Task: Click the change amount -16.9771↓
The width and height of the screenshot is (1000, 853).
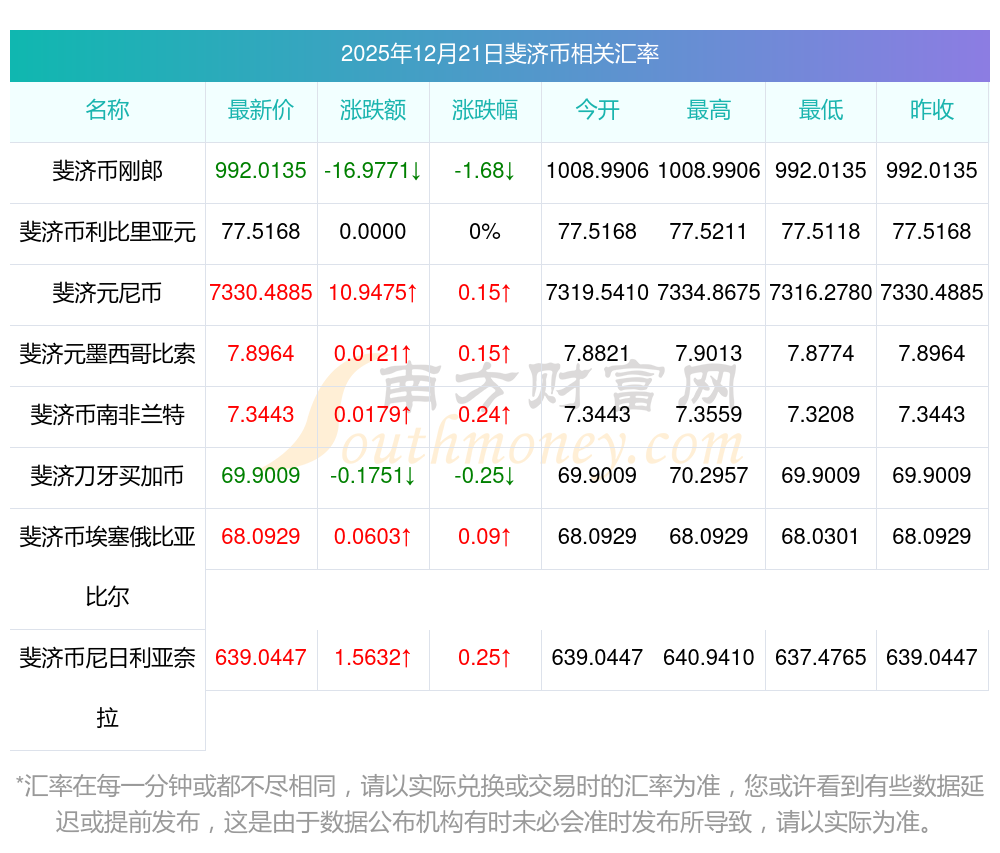Action: coord(373,171)
